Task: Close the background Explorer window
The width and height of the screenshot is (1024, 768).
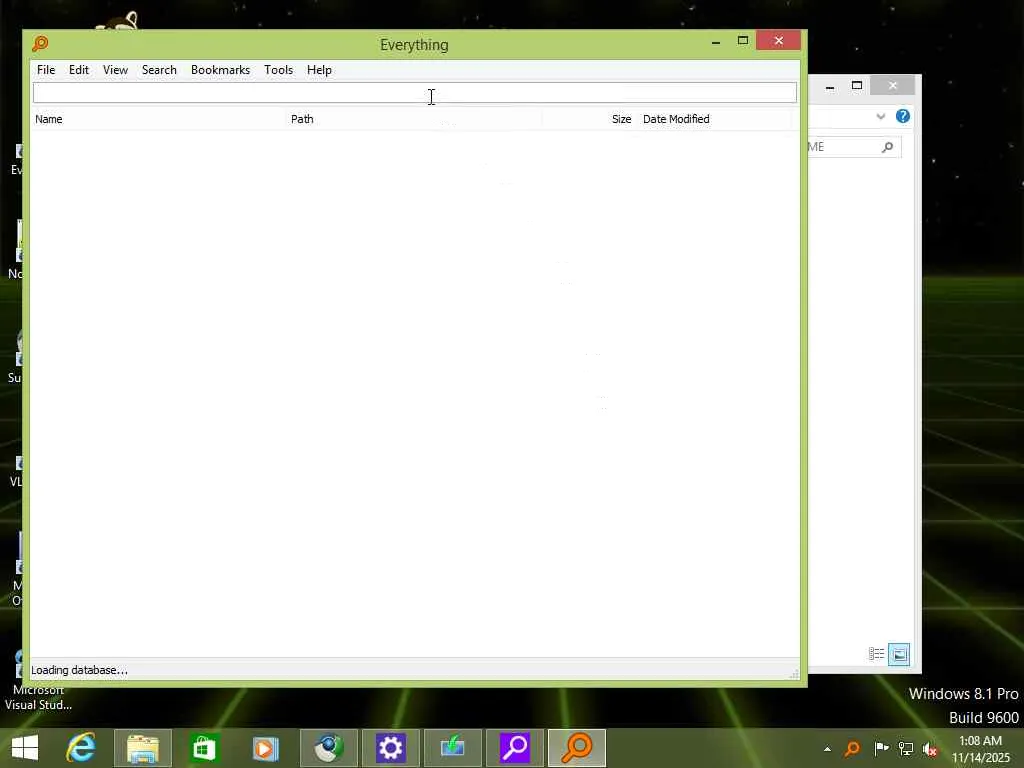Action: coord(893,86)
